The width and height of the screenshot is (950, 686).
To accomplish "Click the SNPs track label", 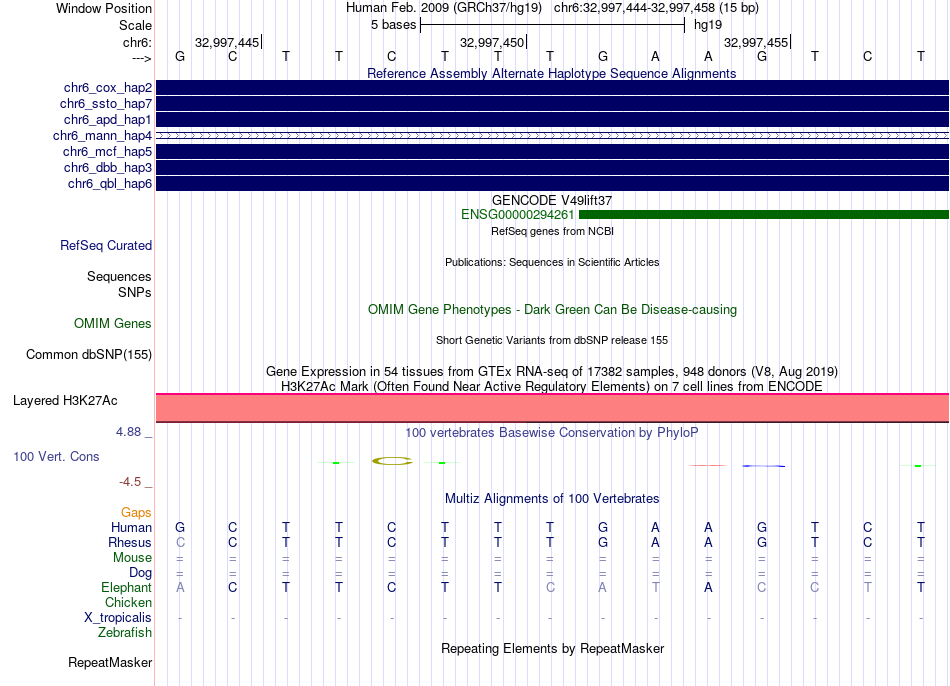I will (135, 292).
